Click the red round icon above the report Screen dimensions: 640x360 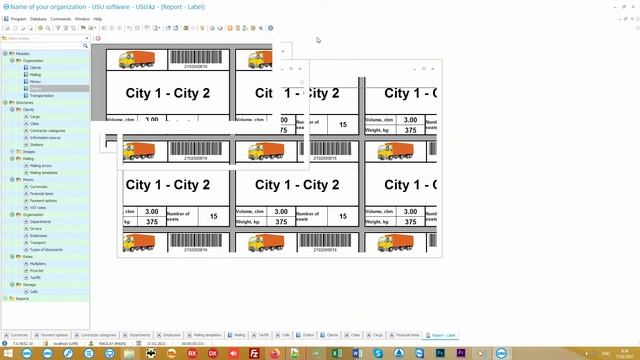click(x=98, y=38)
